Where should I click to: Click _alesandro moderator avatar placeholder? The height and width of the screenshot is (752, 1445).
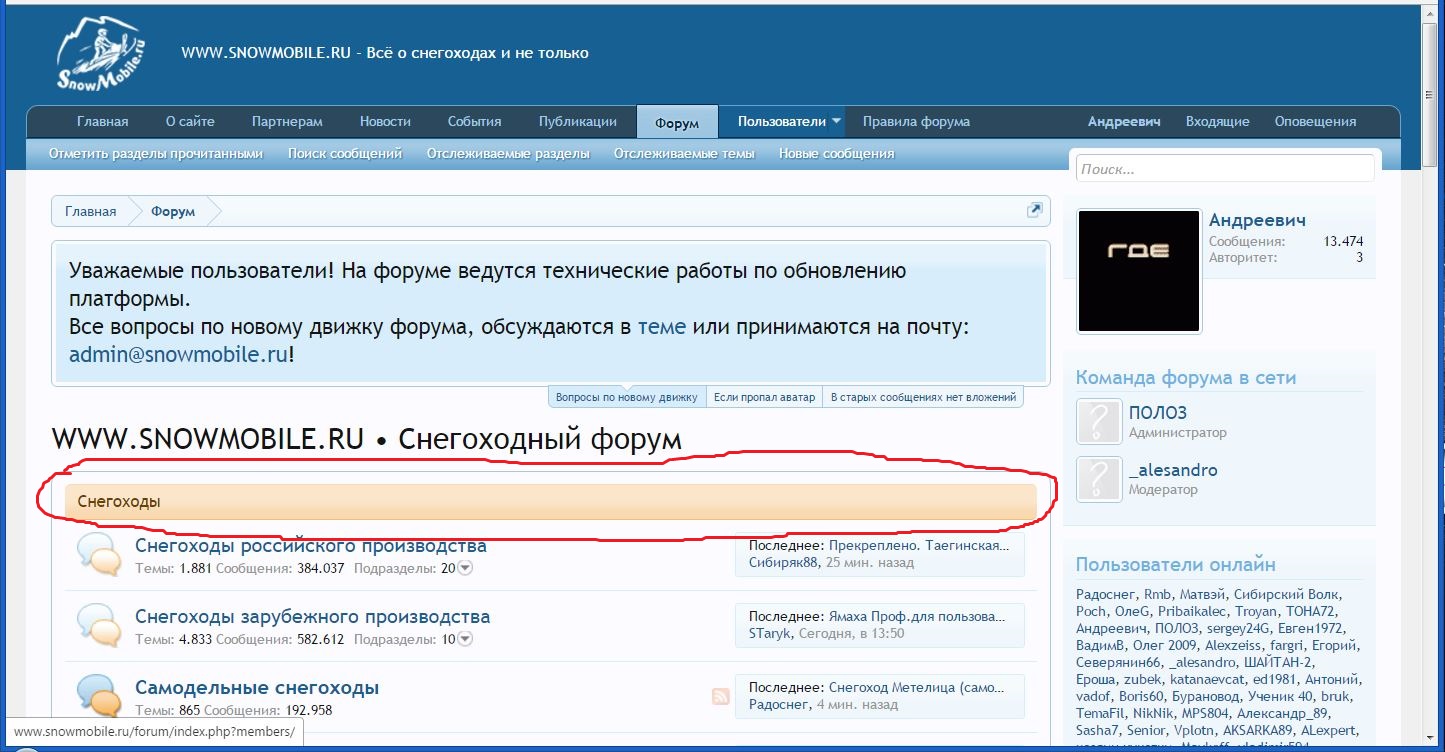coord(1098,478)
